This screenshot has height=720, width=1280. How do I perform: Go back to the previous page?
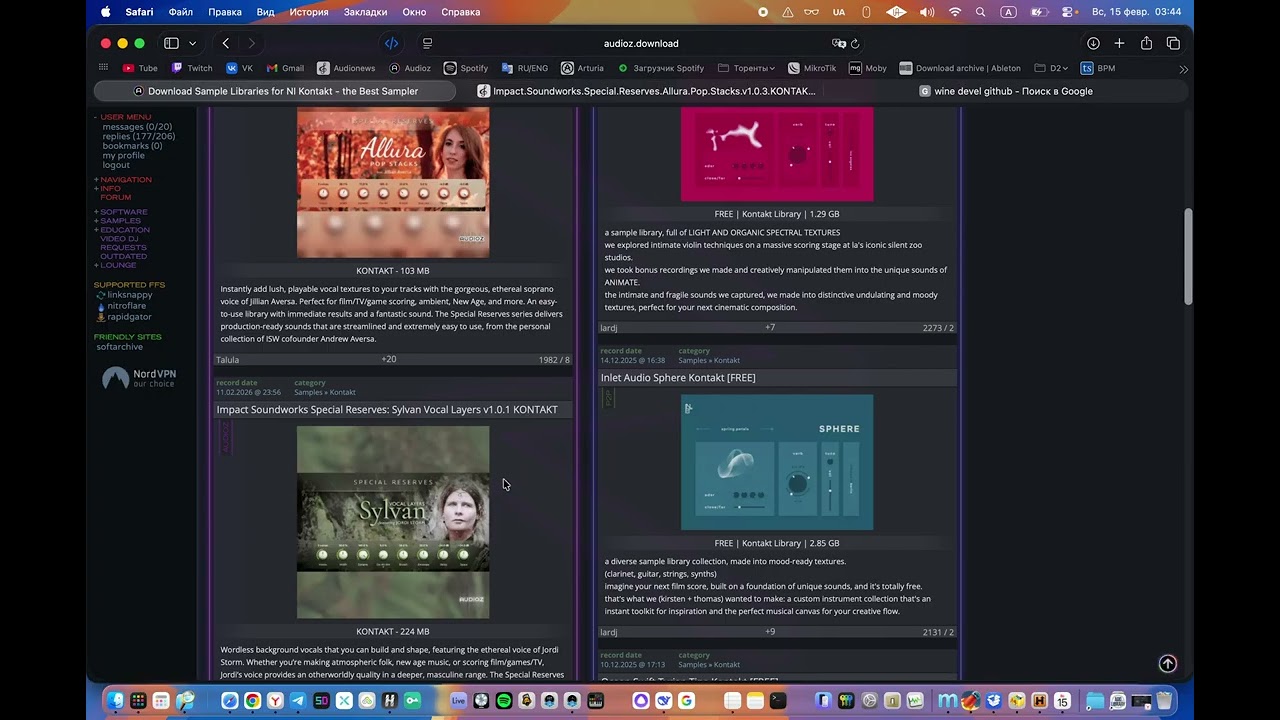click(226, 43)
